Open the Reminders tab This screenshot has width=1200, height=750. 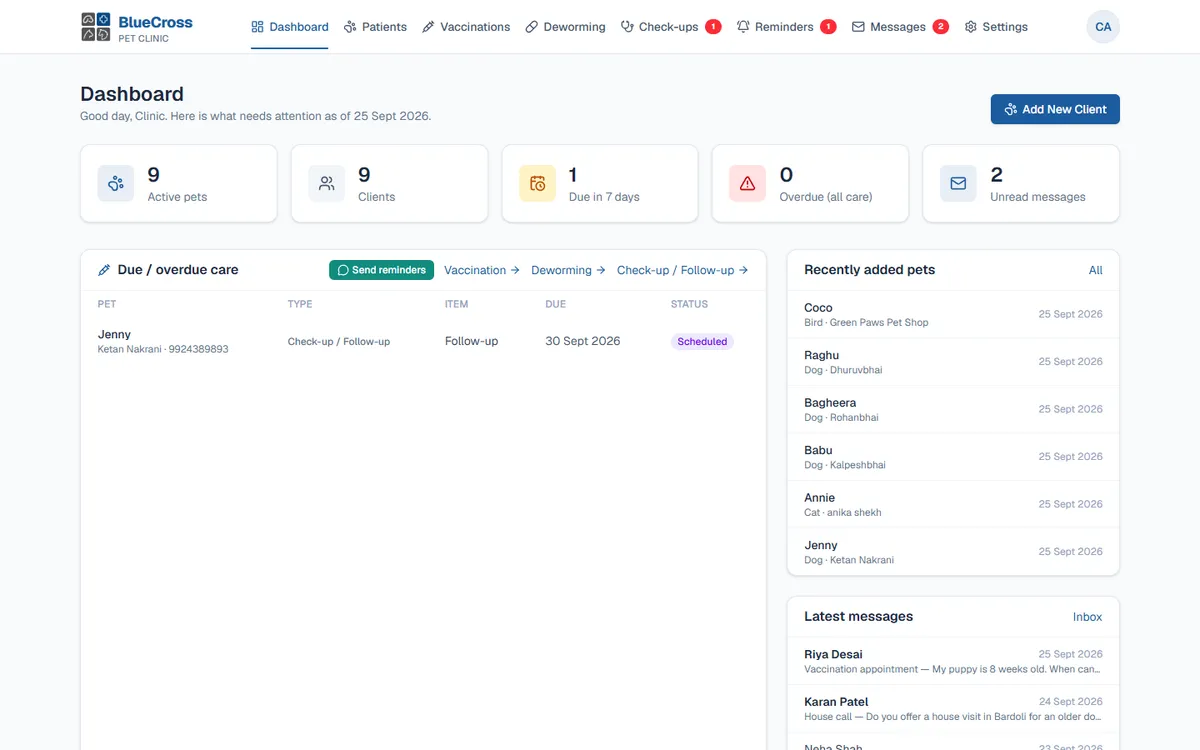[x=787, y=27]
